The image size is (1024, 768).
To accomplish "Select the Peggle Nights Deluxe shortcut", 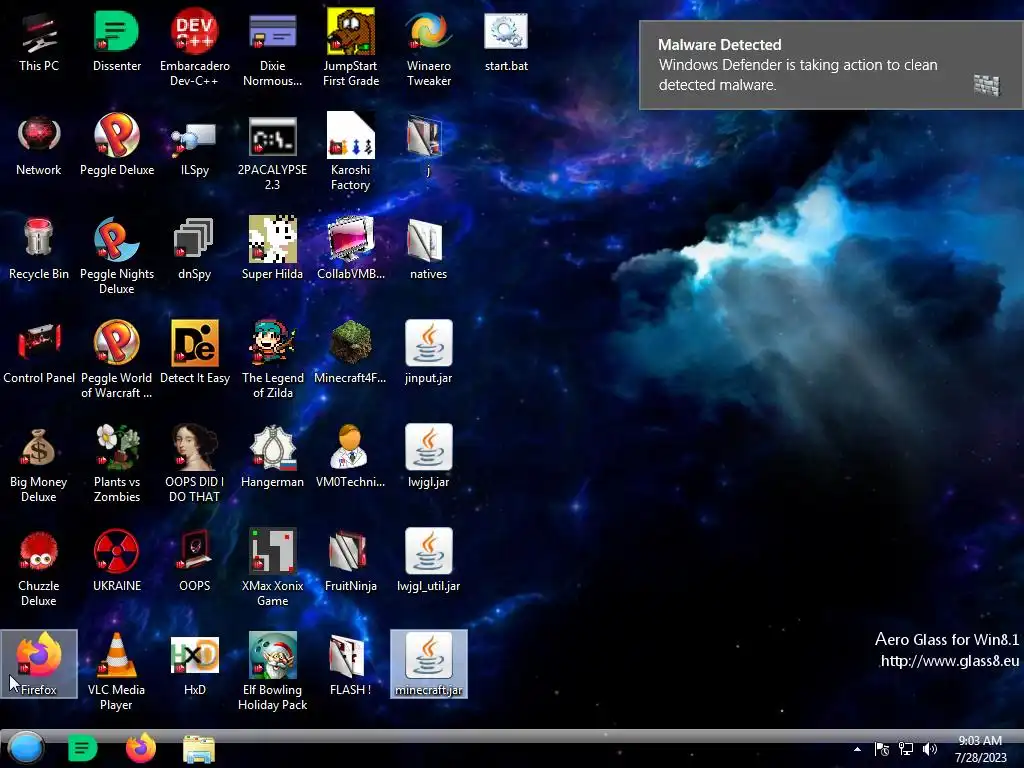I will [x=116, y=257].
